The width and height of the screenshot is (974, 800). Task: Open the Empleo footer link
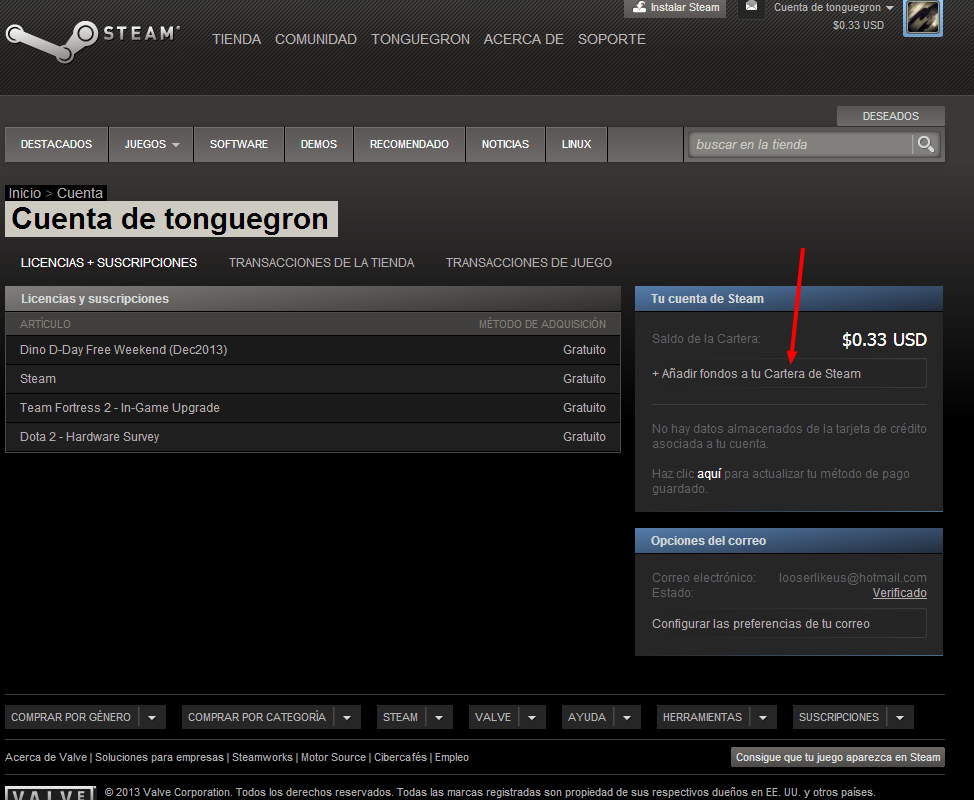[x=452, y=757]
